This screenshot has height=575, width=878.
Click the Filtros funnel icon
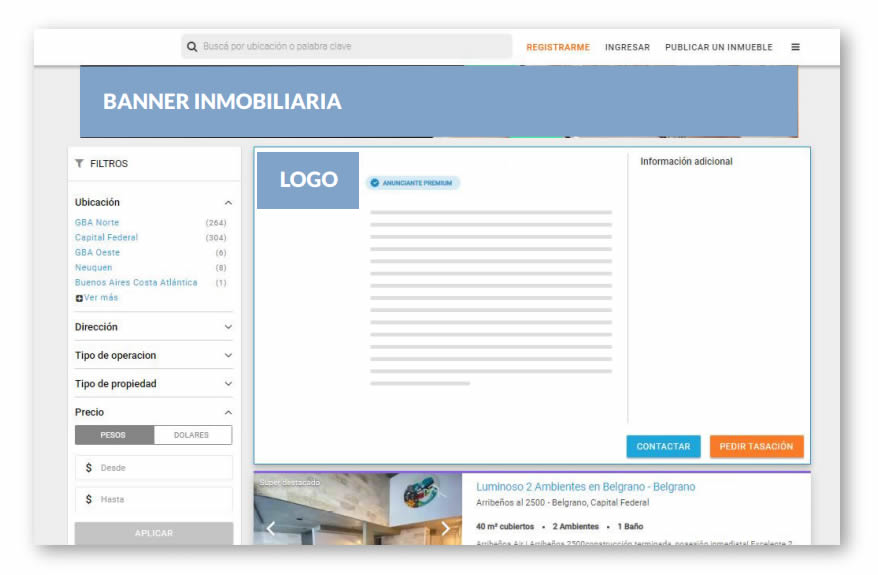click(80, 163)
